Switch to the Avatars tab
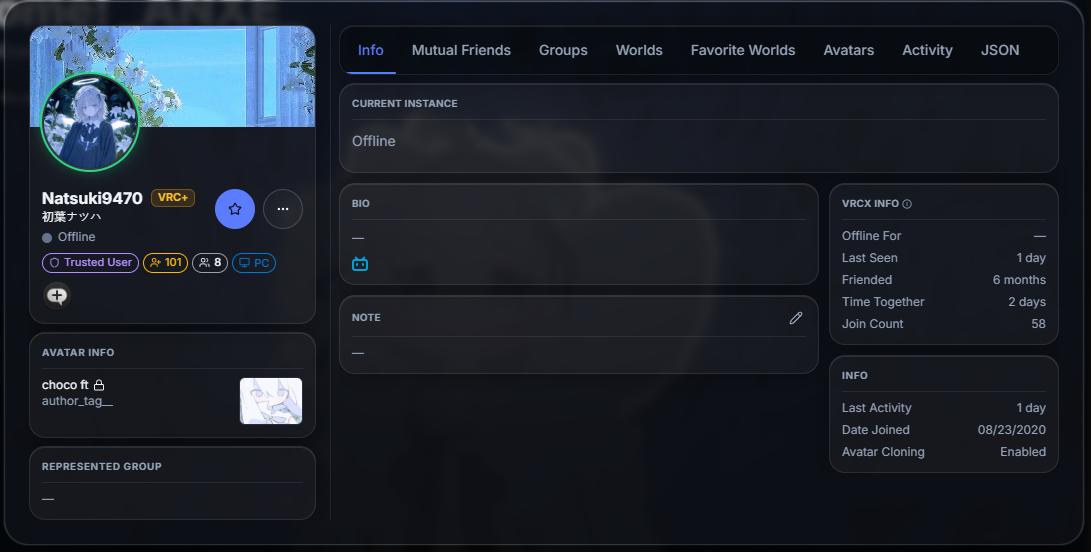1091x552 pixels. (x=848, y=50)
